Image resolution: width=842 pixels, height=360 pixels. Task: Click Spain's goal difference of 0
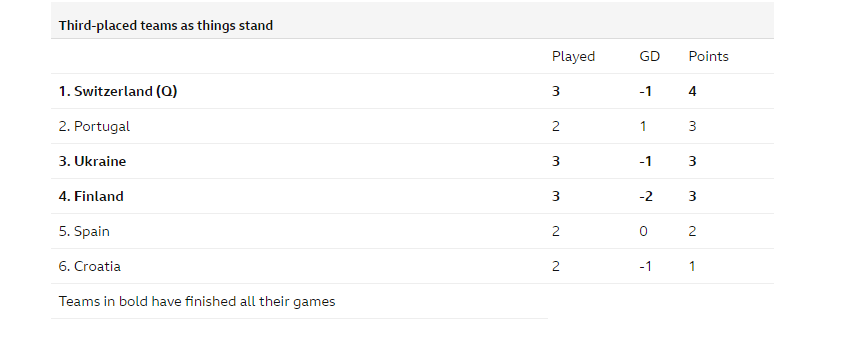(x=643, y=231)
